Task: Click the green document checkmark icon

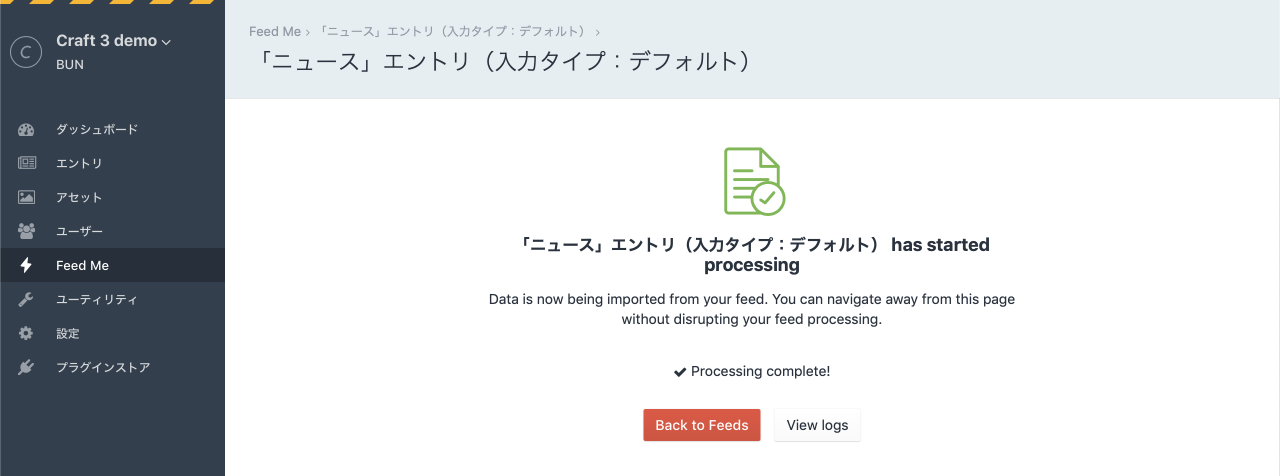Action: point(753,181)
